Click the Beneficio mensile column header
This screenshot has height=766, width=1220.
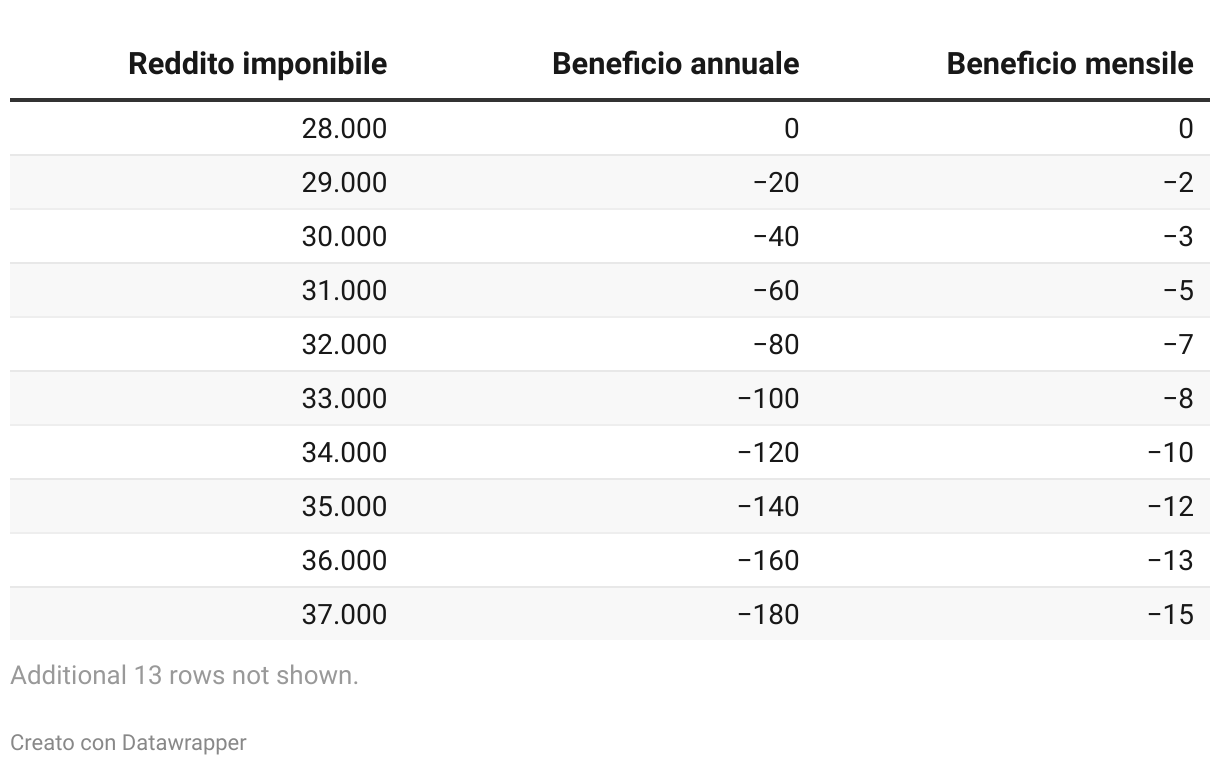pyautogui.click(x=1070, y=64)
